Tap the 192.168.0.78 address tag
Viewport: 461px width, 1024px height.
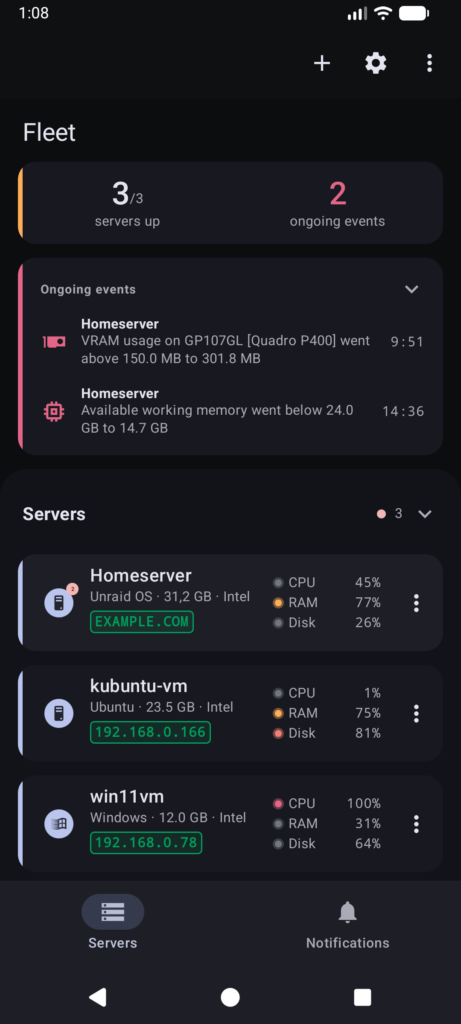pos(146,842)
